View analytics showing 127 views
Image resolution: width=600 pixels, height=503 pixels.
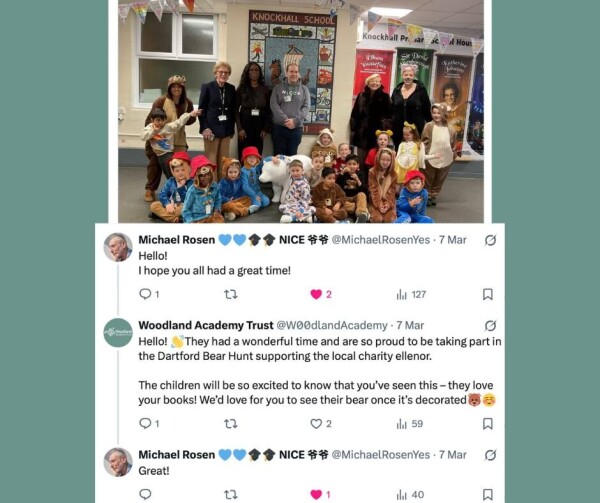[x=411, y=295]
